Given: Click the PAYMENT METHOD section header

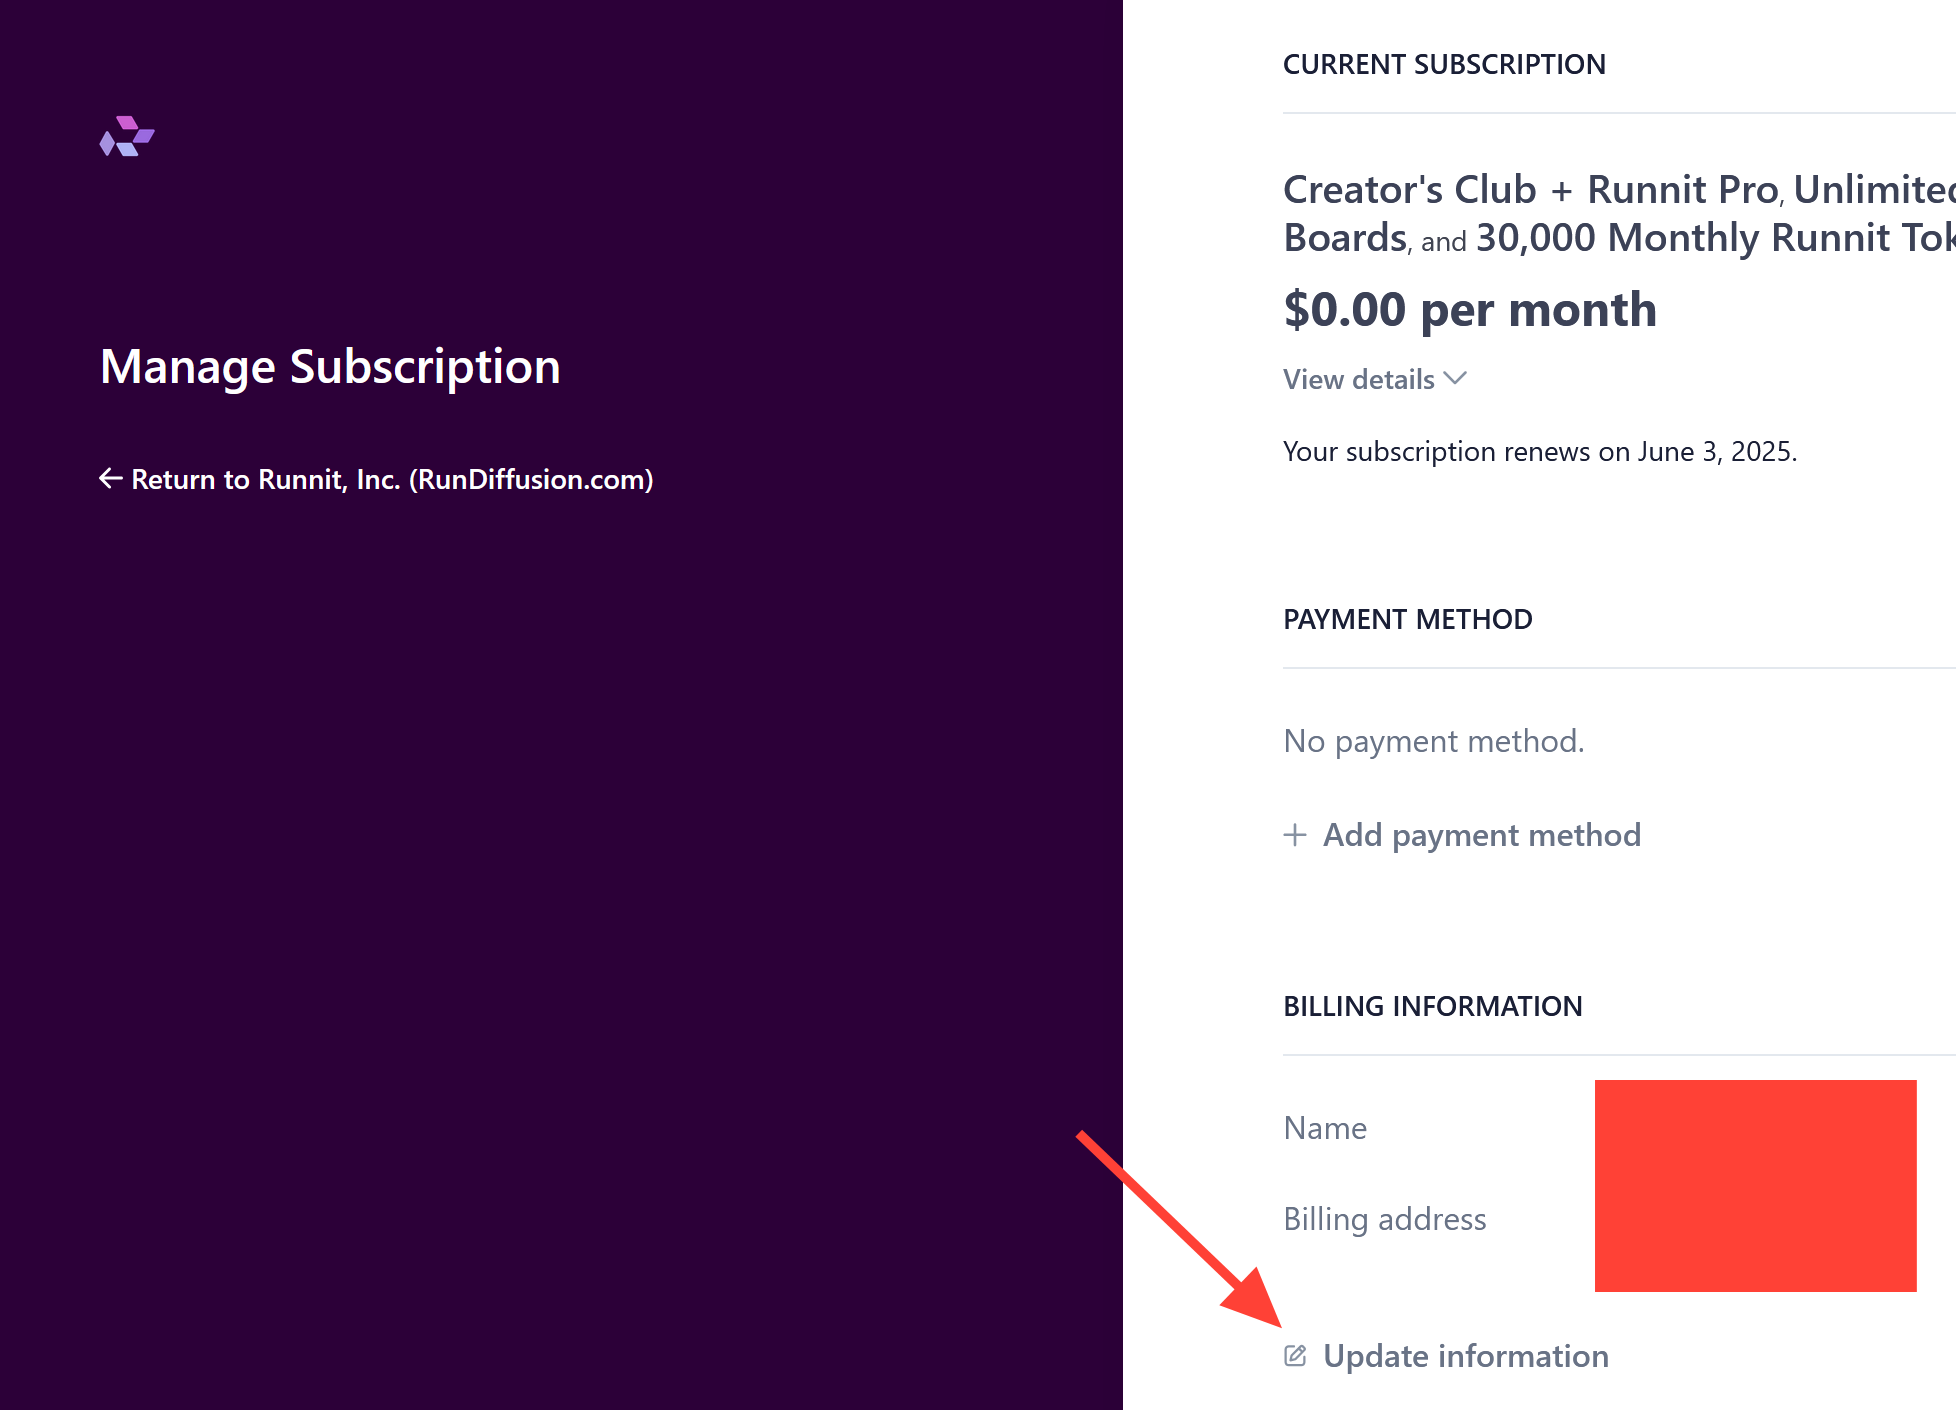Looking at the screenshot, I should click(x=1408, y=619).
